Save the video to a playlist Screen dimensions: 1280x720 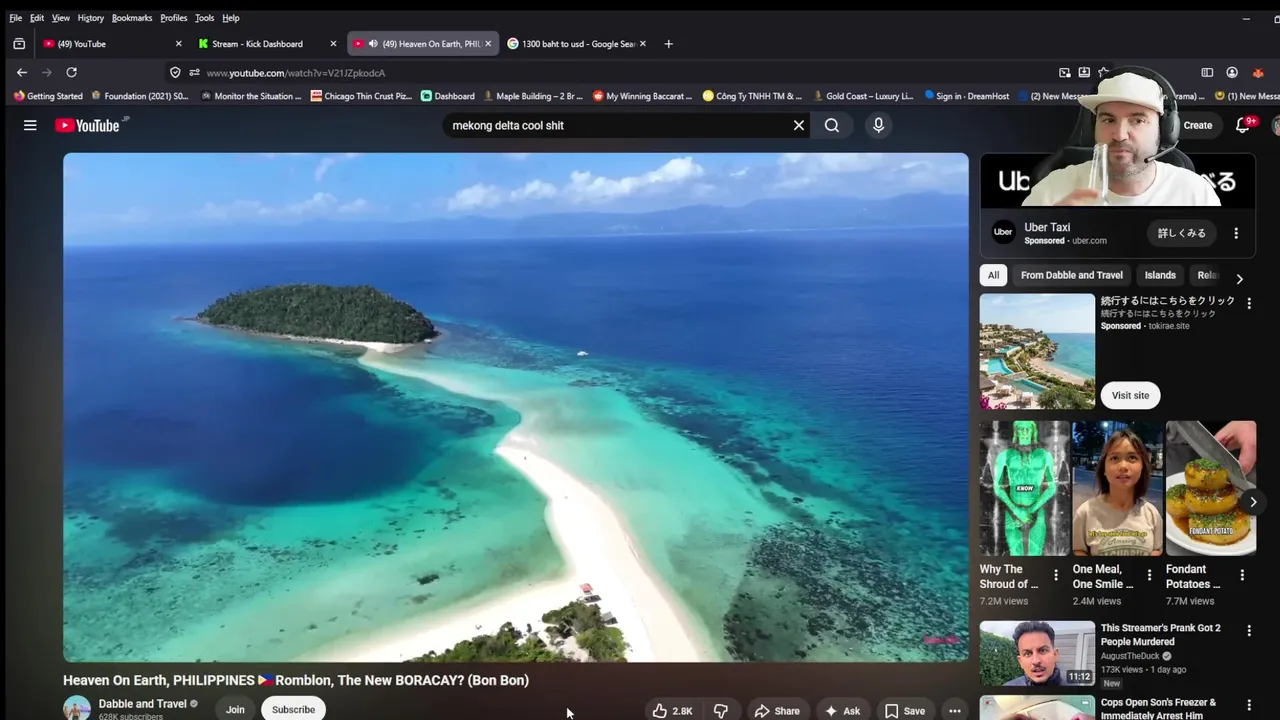click(x=905, y=710)
